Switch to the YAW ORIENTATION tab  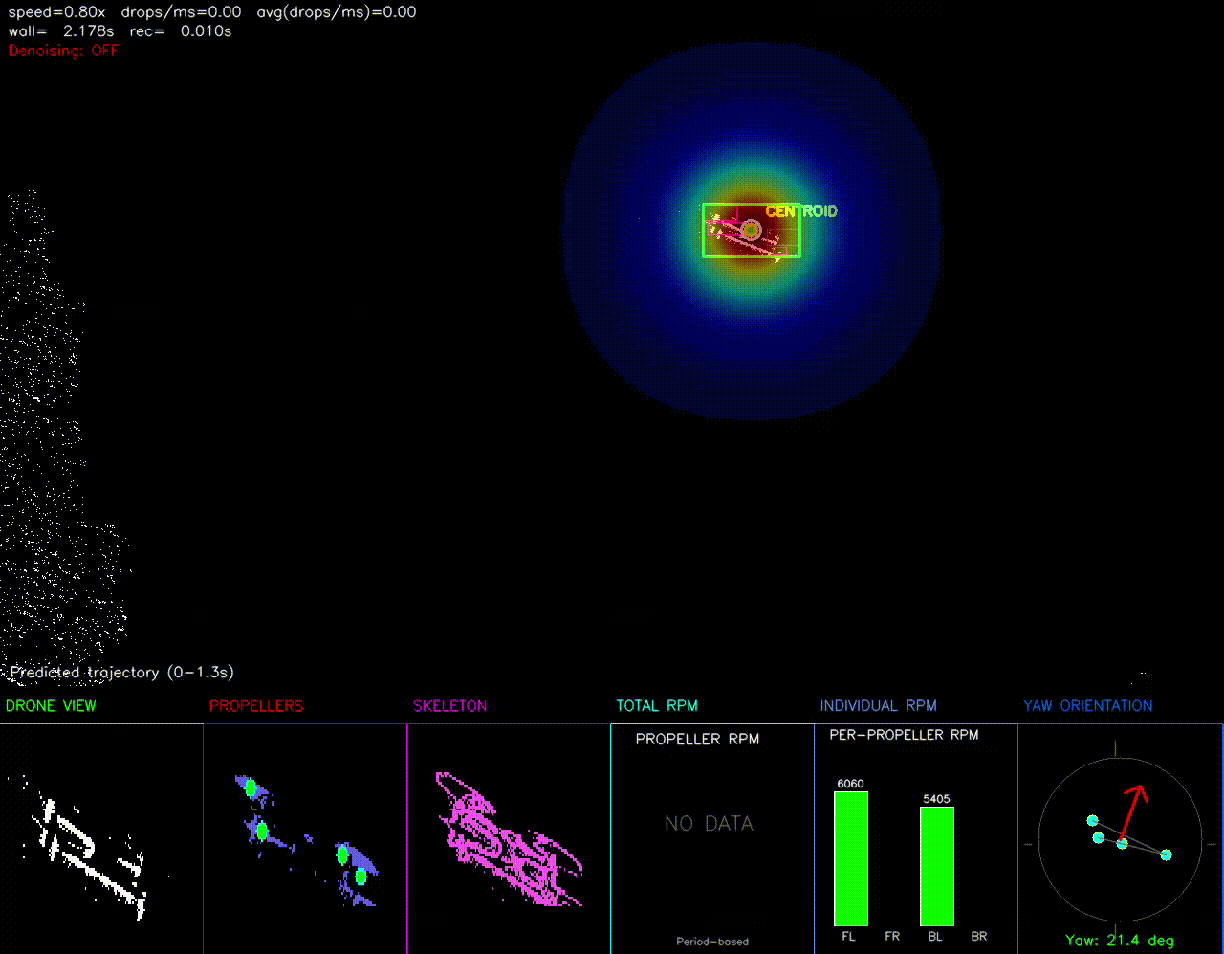pos(1087,705)
